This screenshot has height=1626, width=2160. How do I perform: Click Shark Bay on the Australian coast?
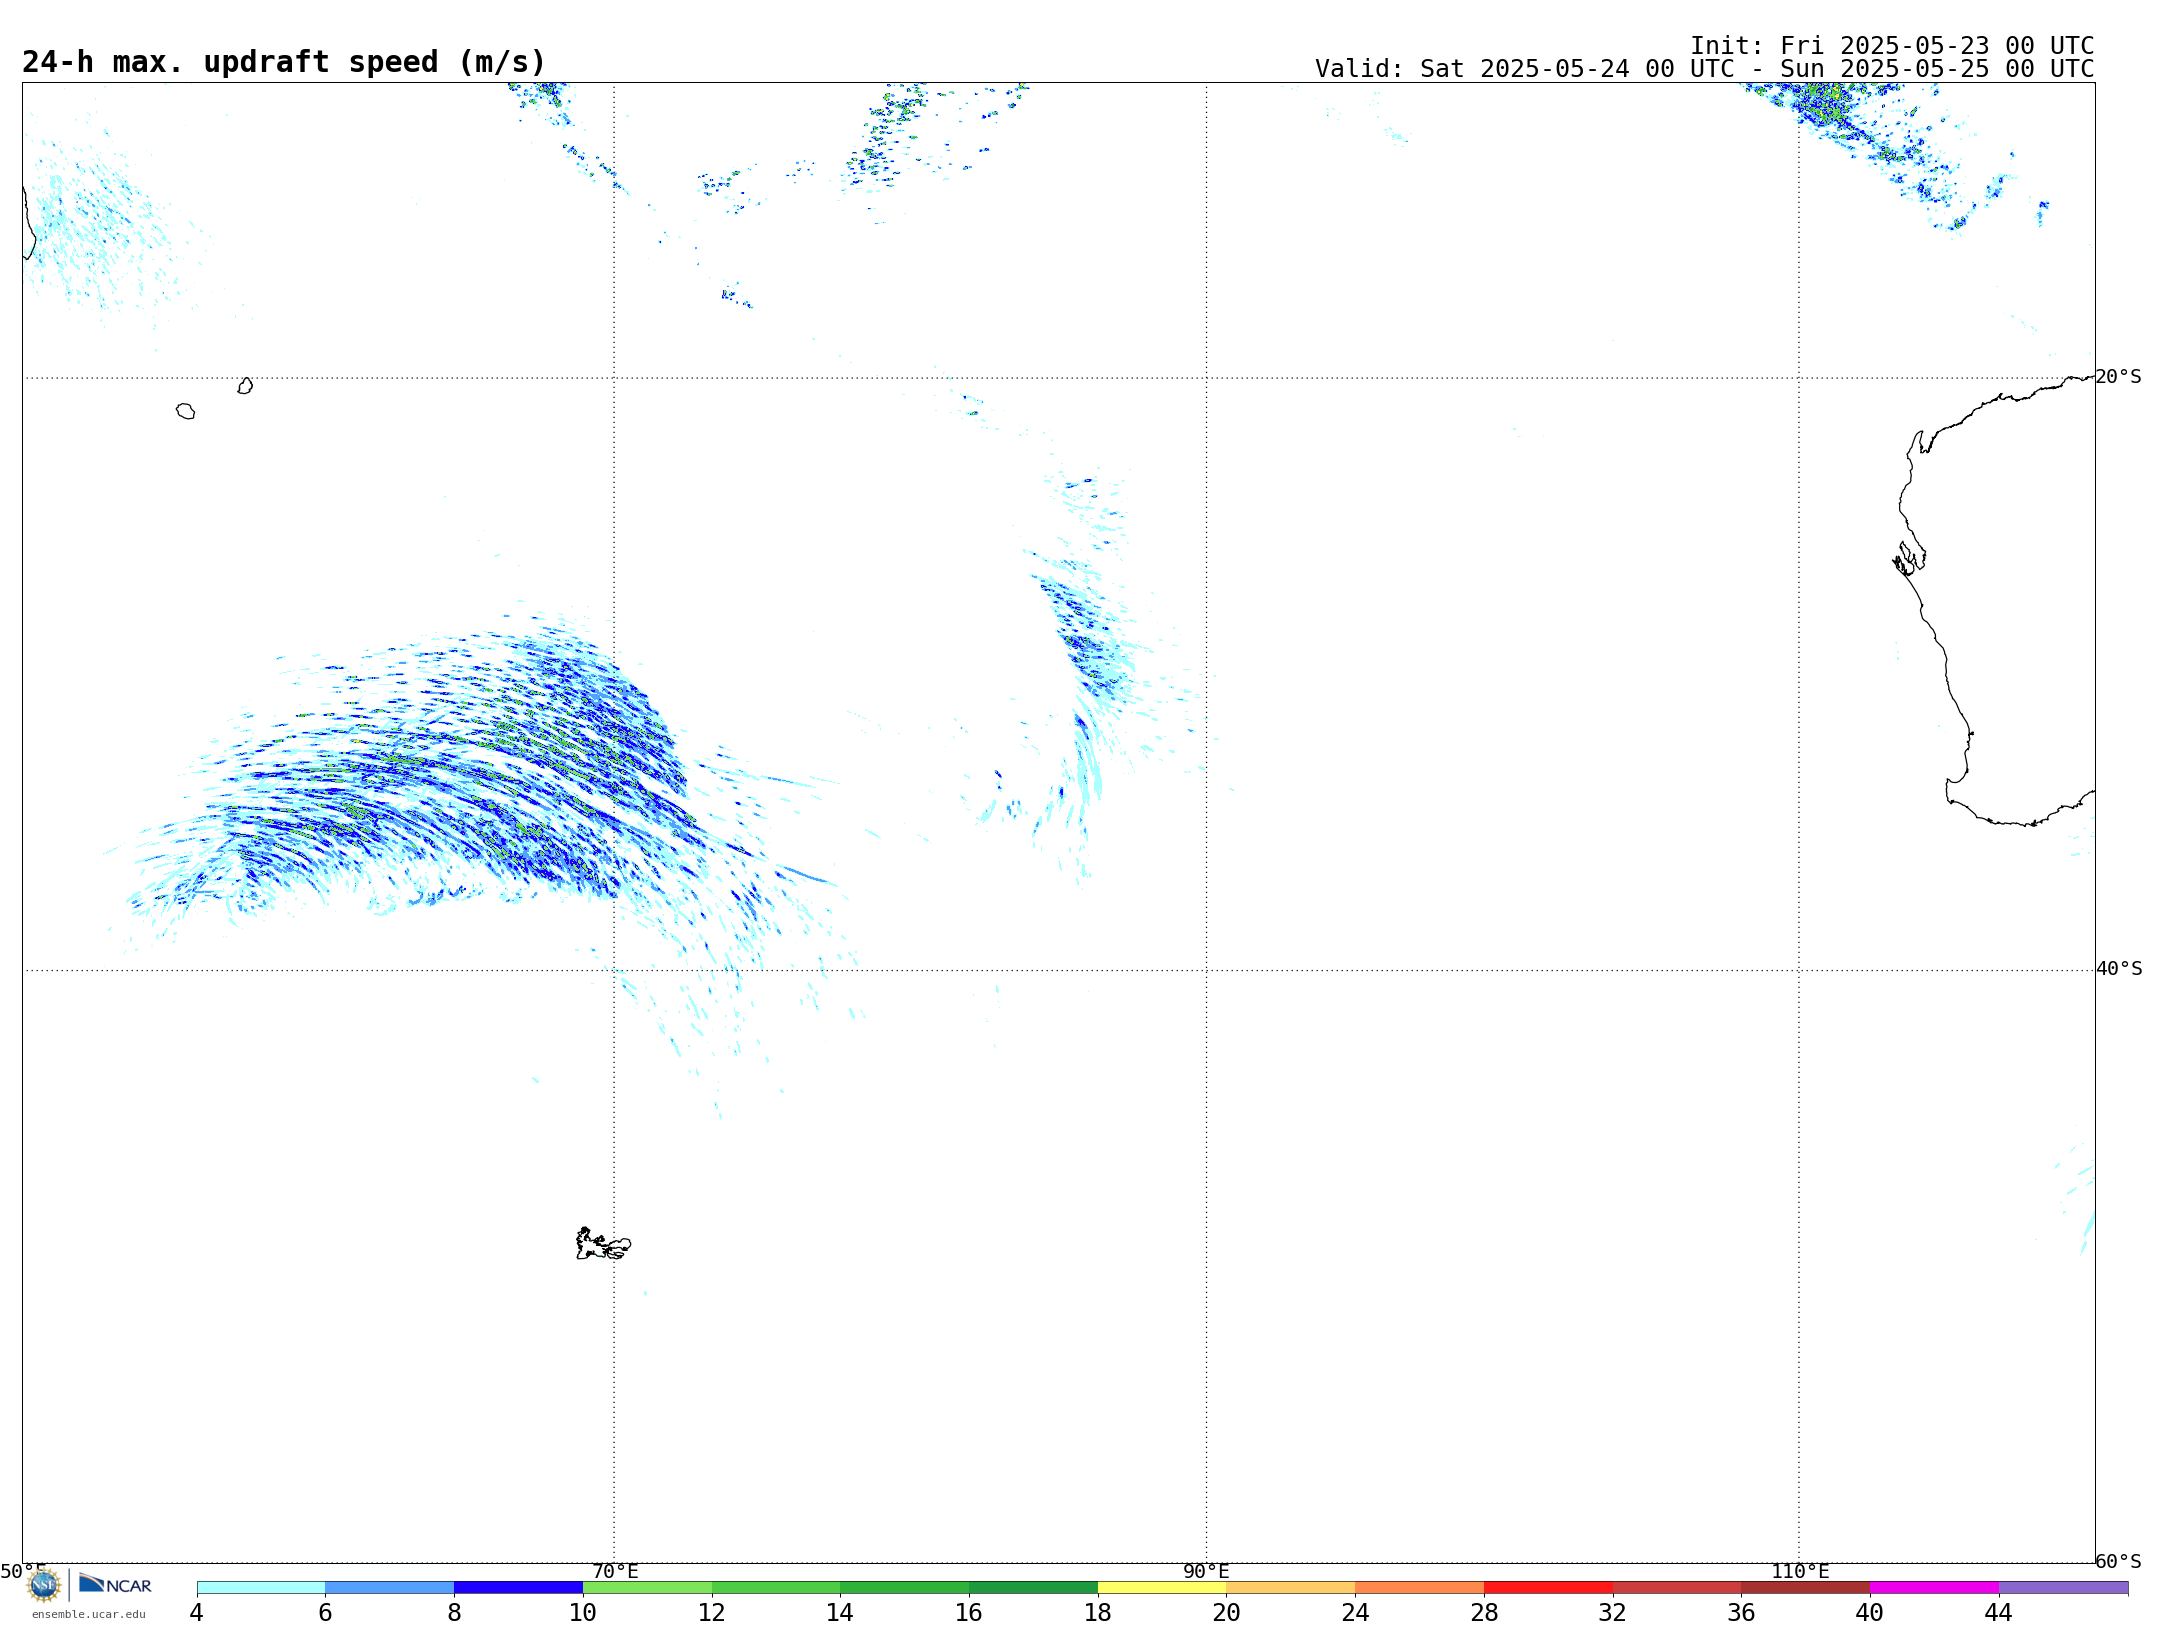[x=1909, y=559]
